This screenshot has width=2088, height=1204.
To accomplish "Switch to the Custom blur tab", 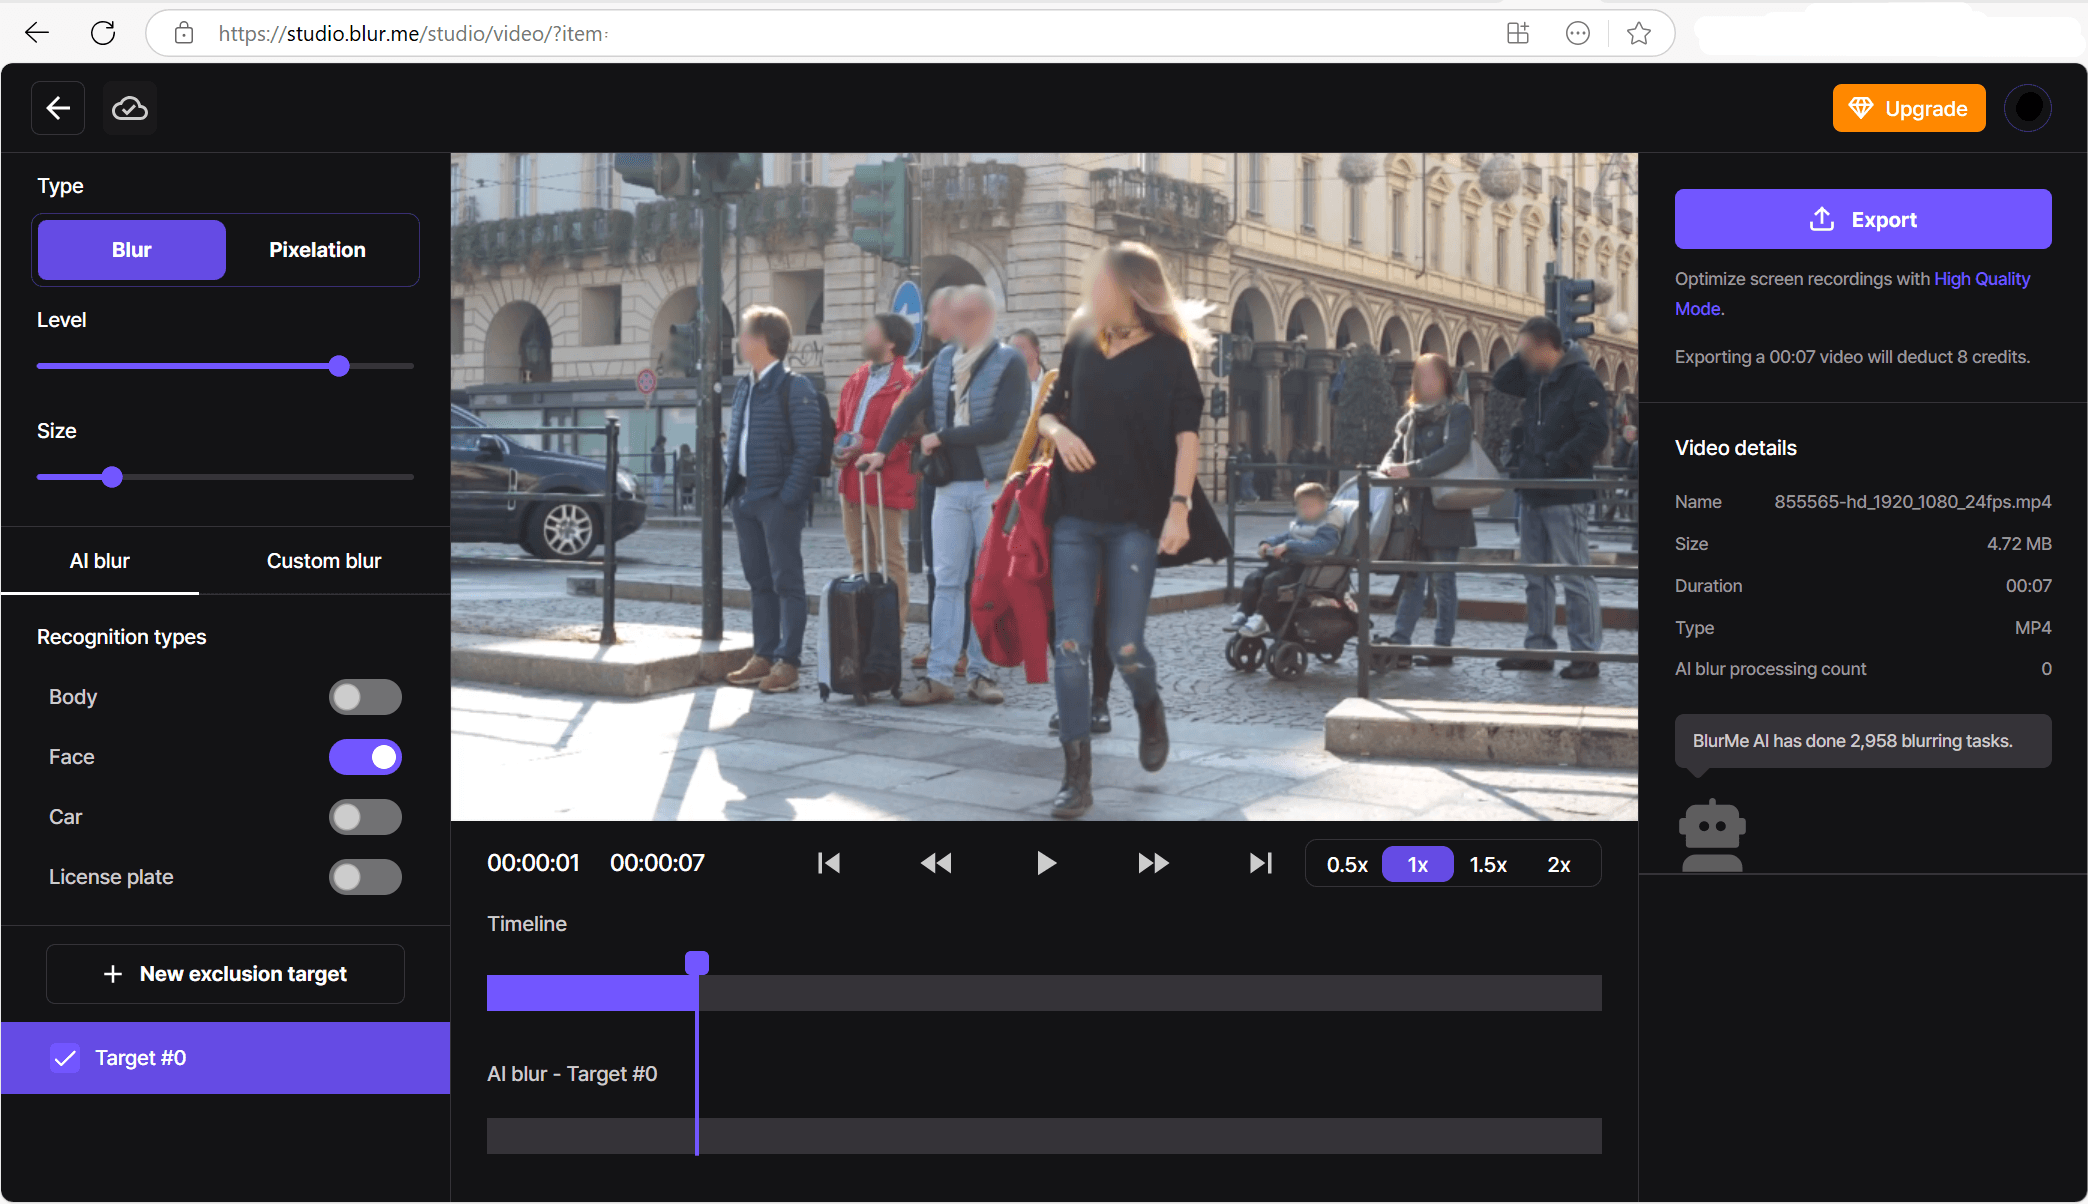I will click(x=323, y=561).
